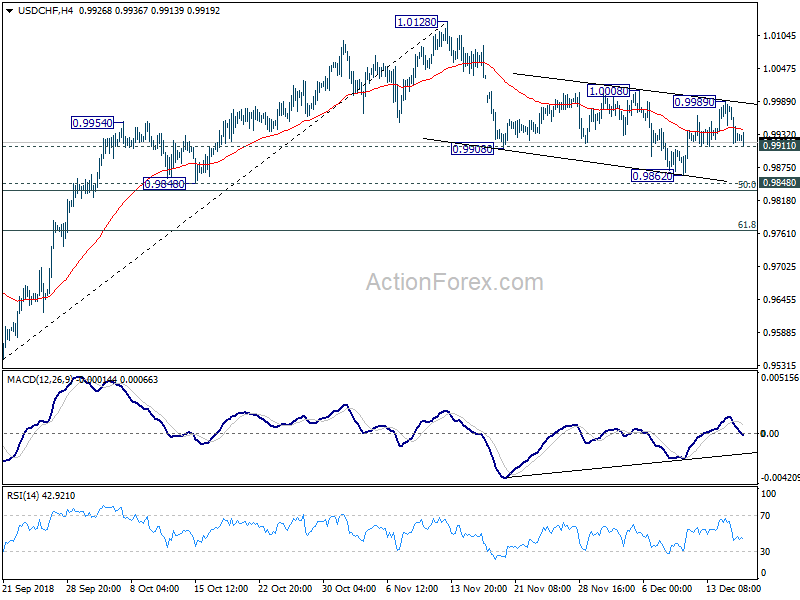Select the 0.99080 price label

472,149
